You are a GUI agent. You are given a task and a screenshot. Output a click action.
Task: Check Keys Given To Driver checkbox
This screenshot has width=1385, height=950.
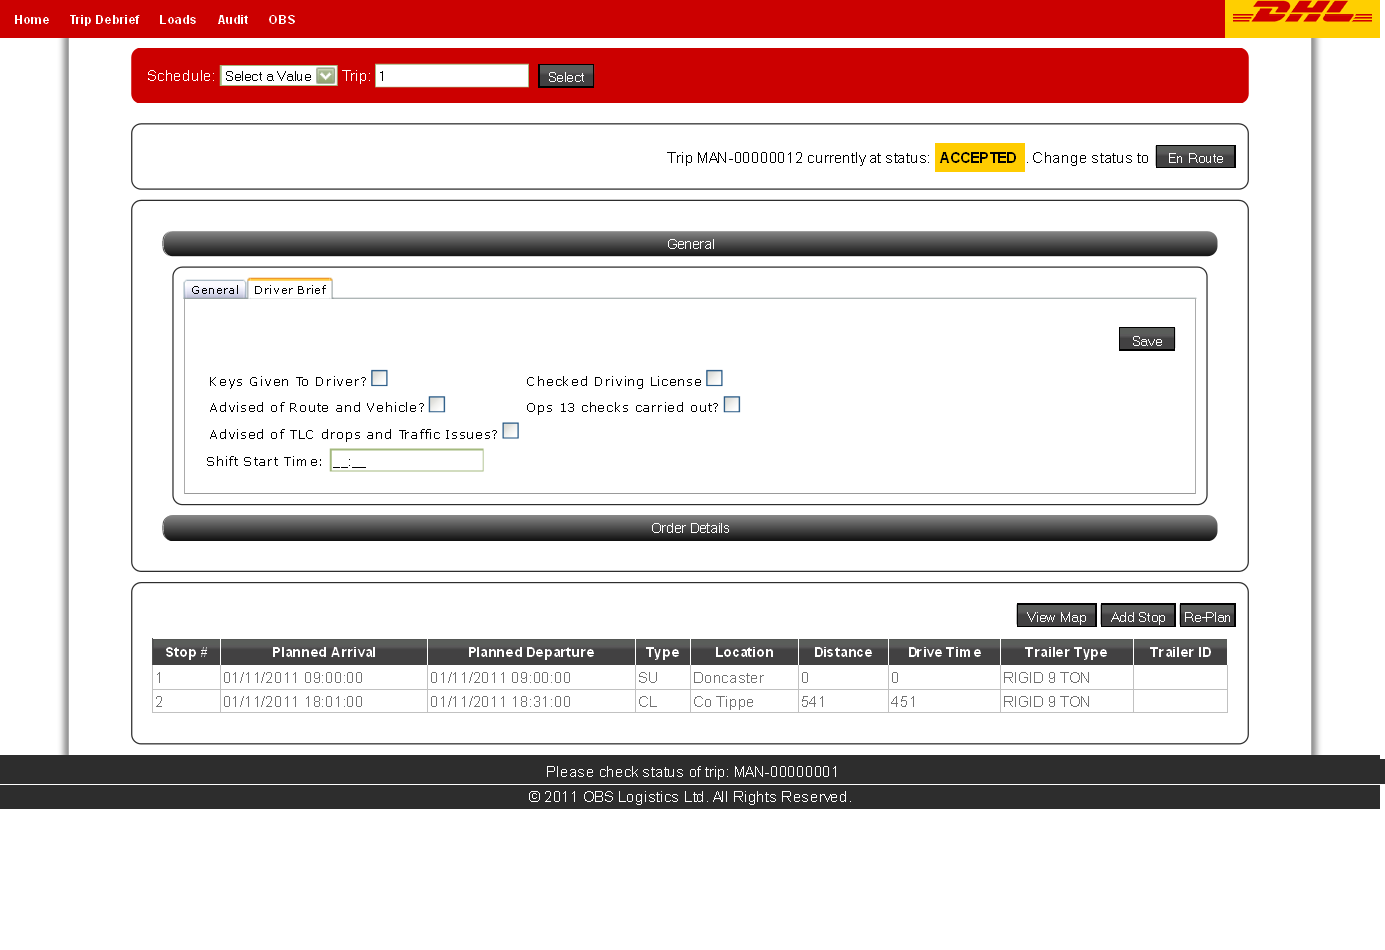[x=380, y=378]
